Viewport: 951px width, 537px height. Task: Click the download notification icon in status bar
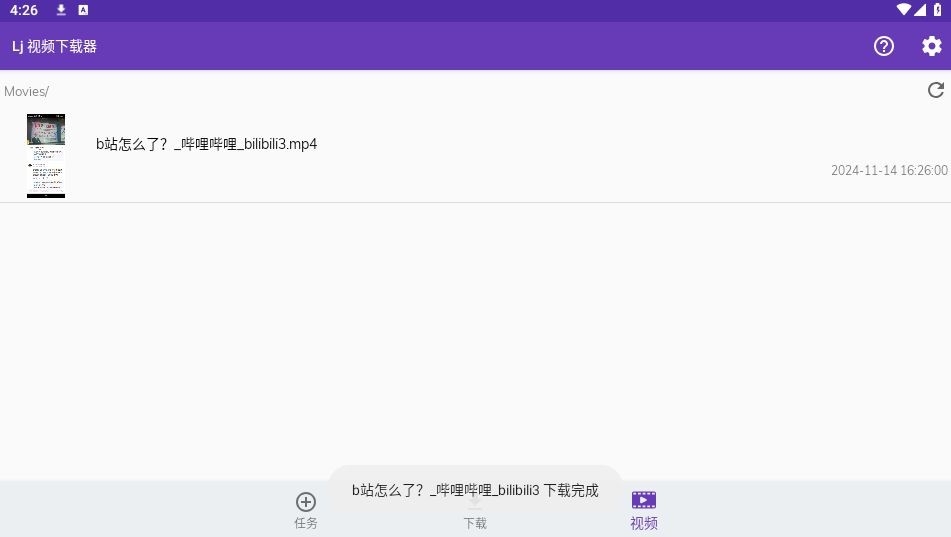[61, 10]
